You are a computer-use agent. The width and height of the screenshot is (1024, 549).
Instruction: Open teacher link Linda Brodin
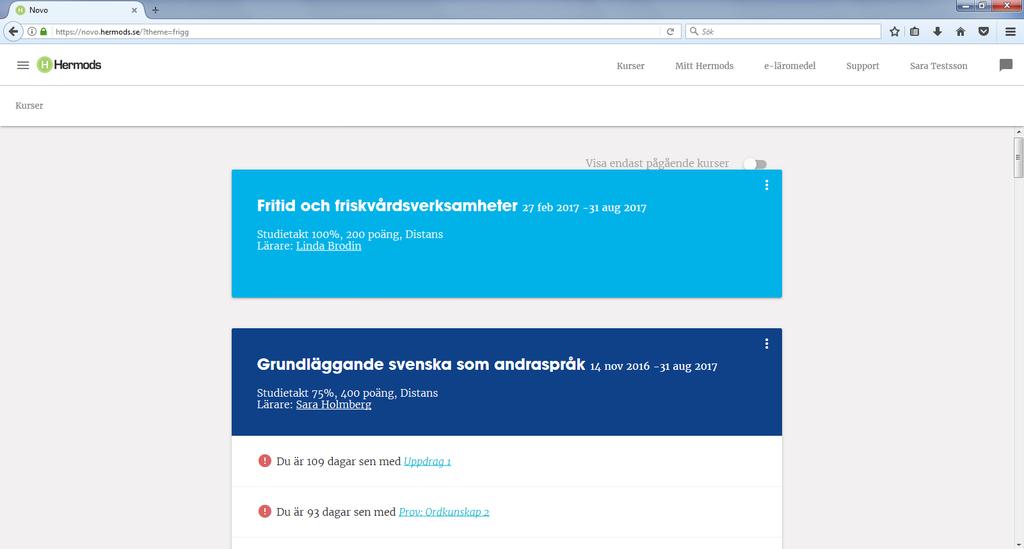[x=328, y=246]
